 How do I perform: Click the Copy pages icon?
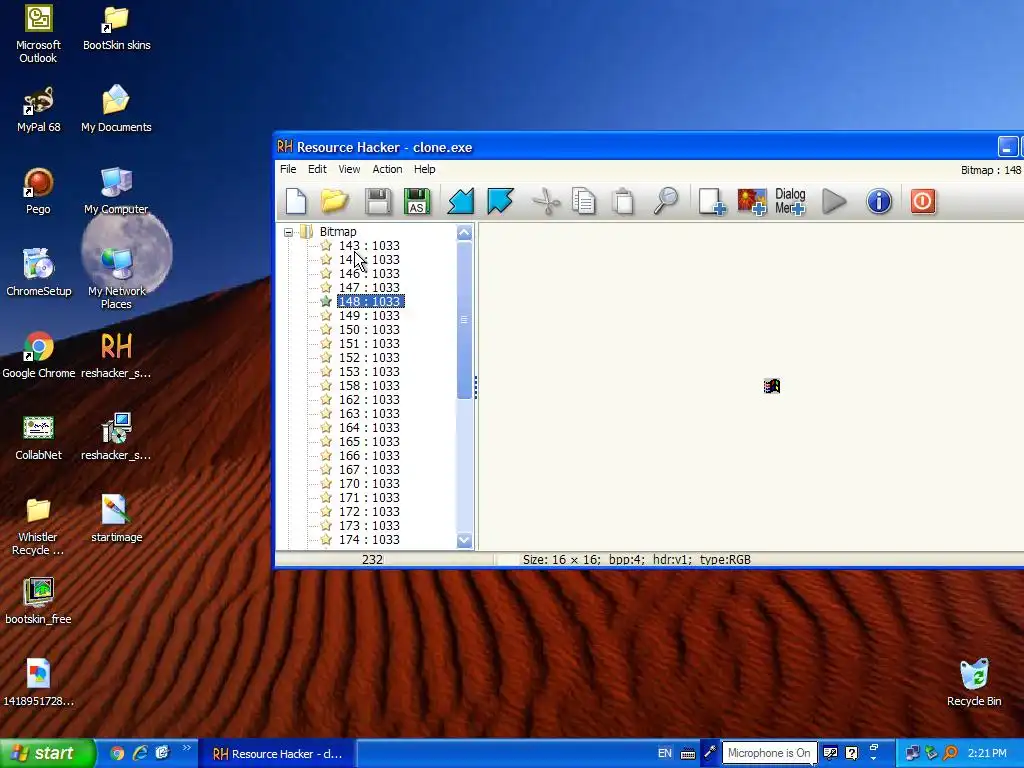[583, 201]
